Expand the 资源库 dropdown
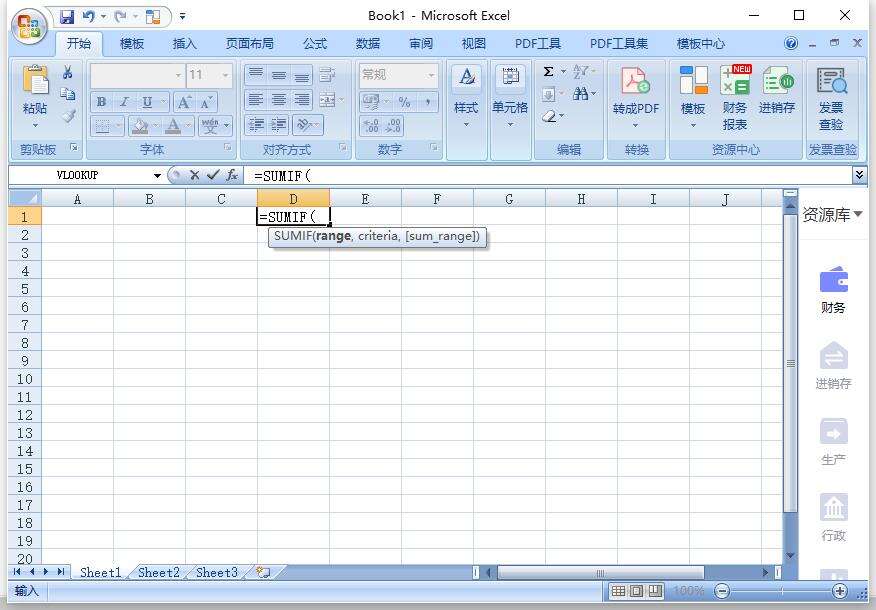 click(858, 214)
